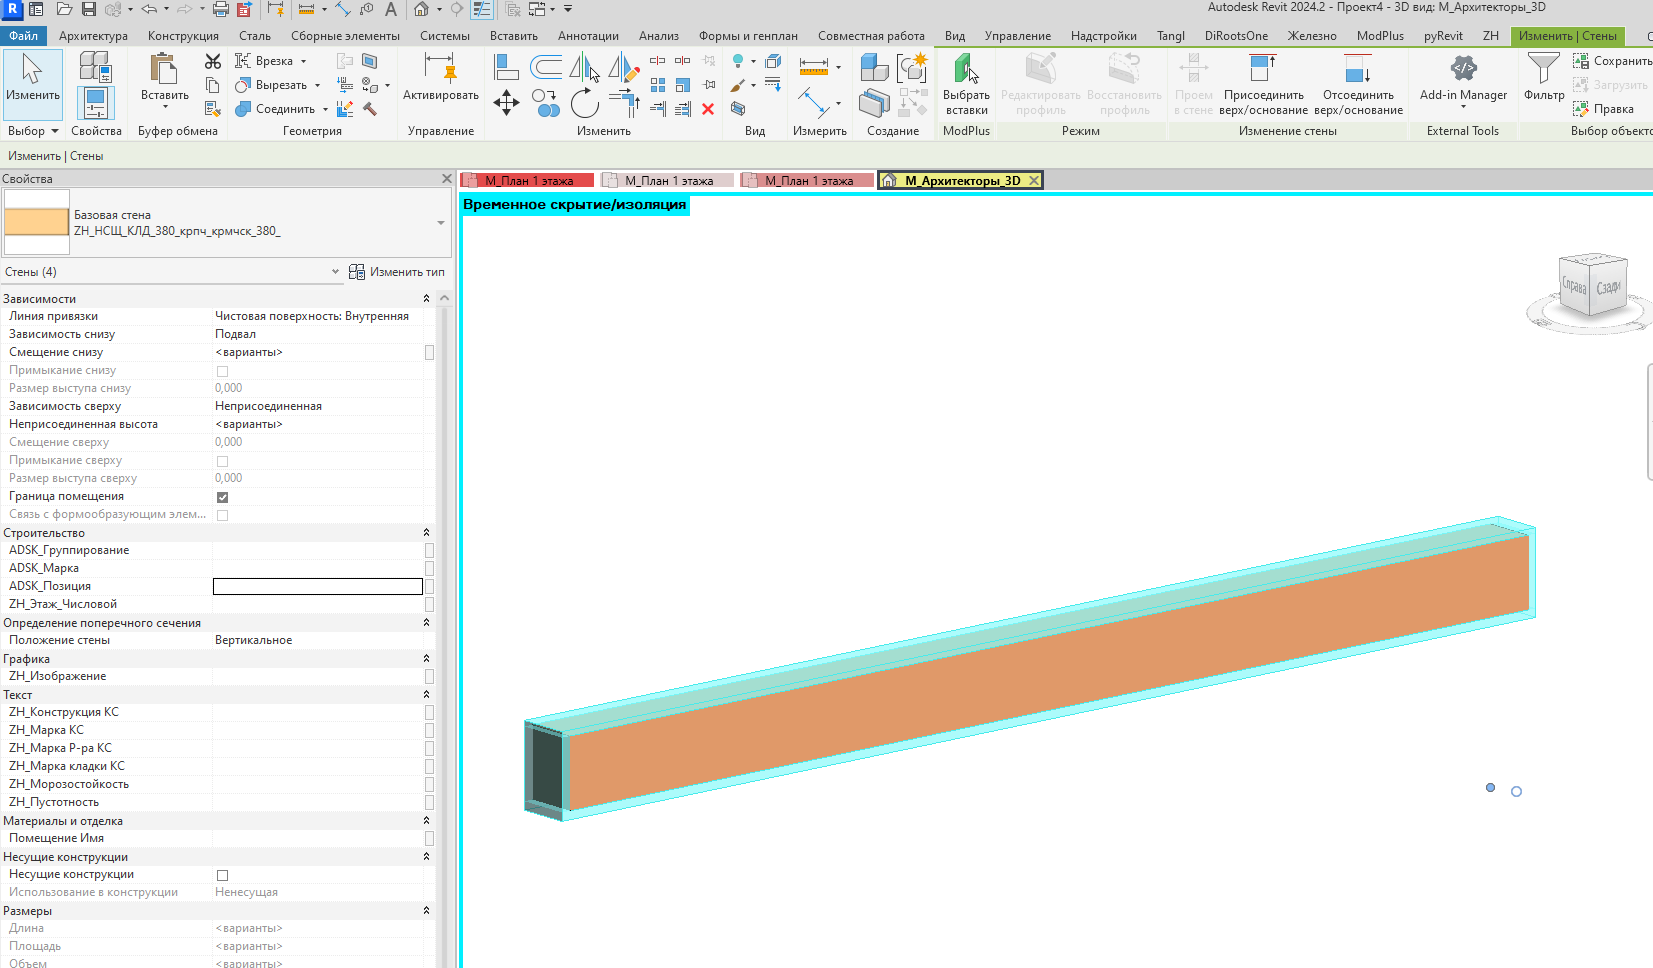This screenshot has height=968, width=1653.
Task: Select the Scale tool icon
Action: point(683,85)
